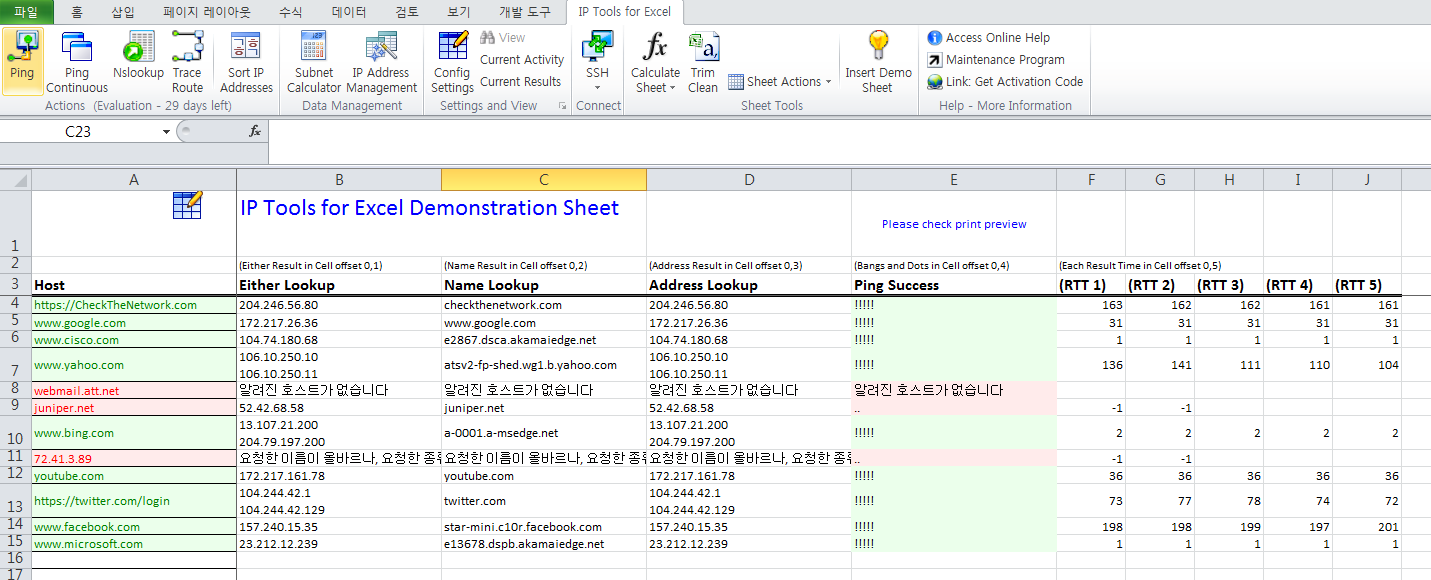Select the 72.41.3.89 host cell

click(134, 458)
